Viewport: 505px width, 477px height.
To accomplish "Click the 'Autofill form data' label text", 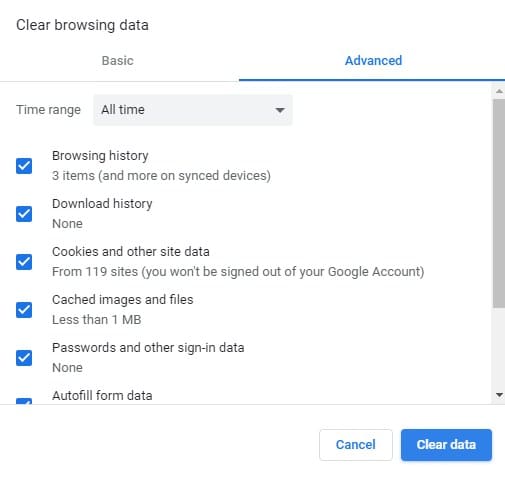I will click(x=102, y=396).
